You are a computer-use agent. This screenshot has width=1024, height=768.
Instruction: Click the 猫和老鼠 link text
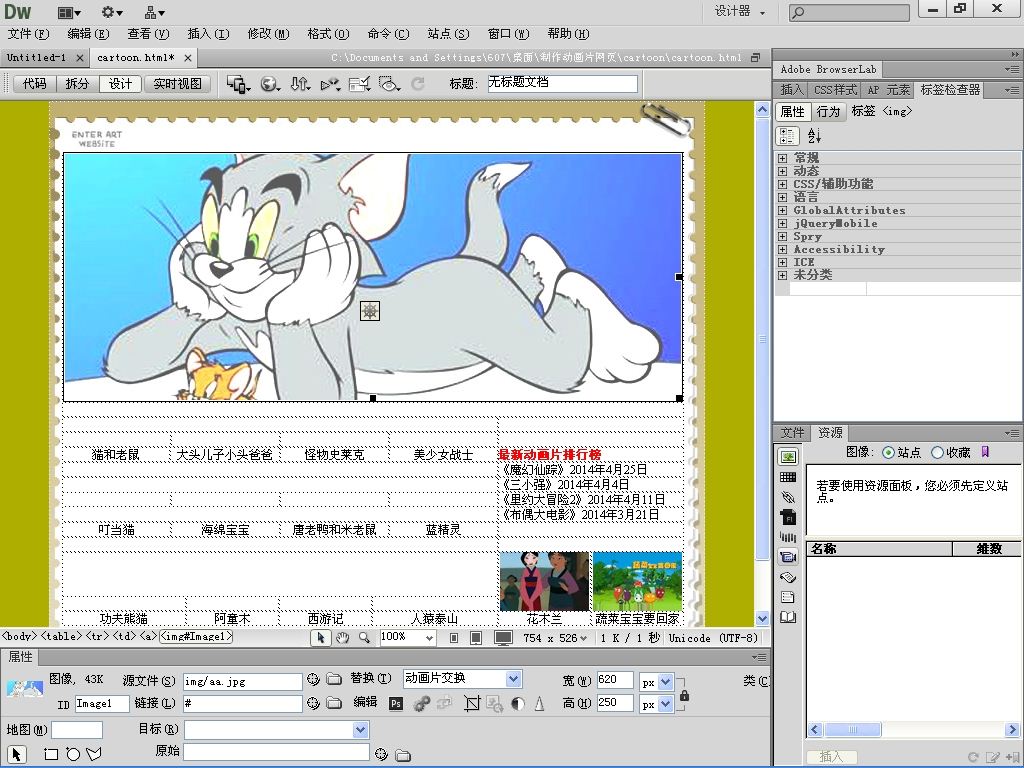pyautogui.click(x=116, y=455)
